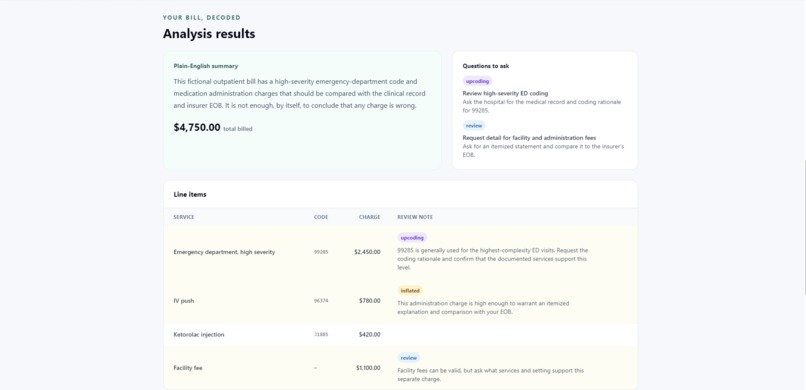The width and height of the screenshot is (806, 390).
Task: Click the IV push administration charge note
Action: point(483,308)
